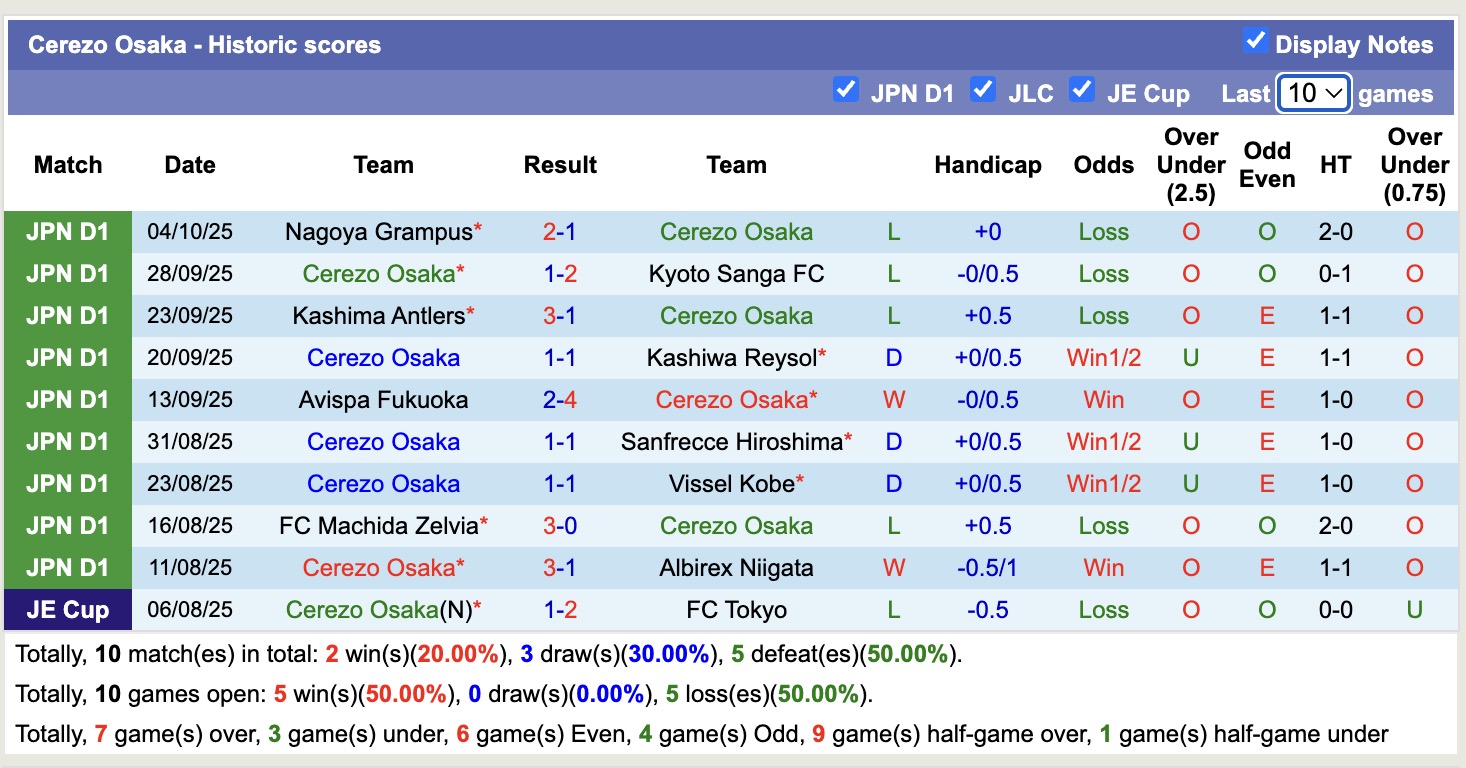Screen dimensions: 1466x768
Task: Toggle off the JE Cup filter
Action: 1082,90
